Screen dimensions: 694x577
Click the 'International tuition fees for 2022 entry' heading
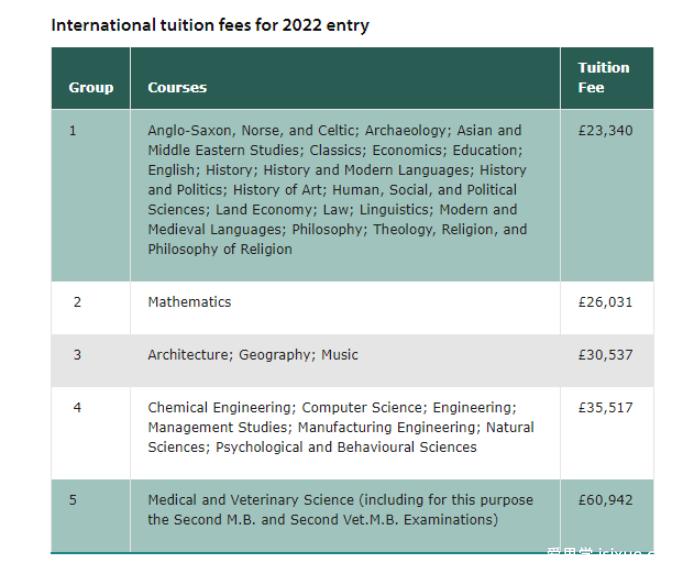point(210,25)
